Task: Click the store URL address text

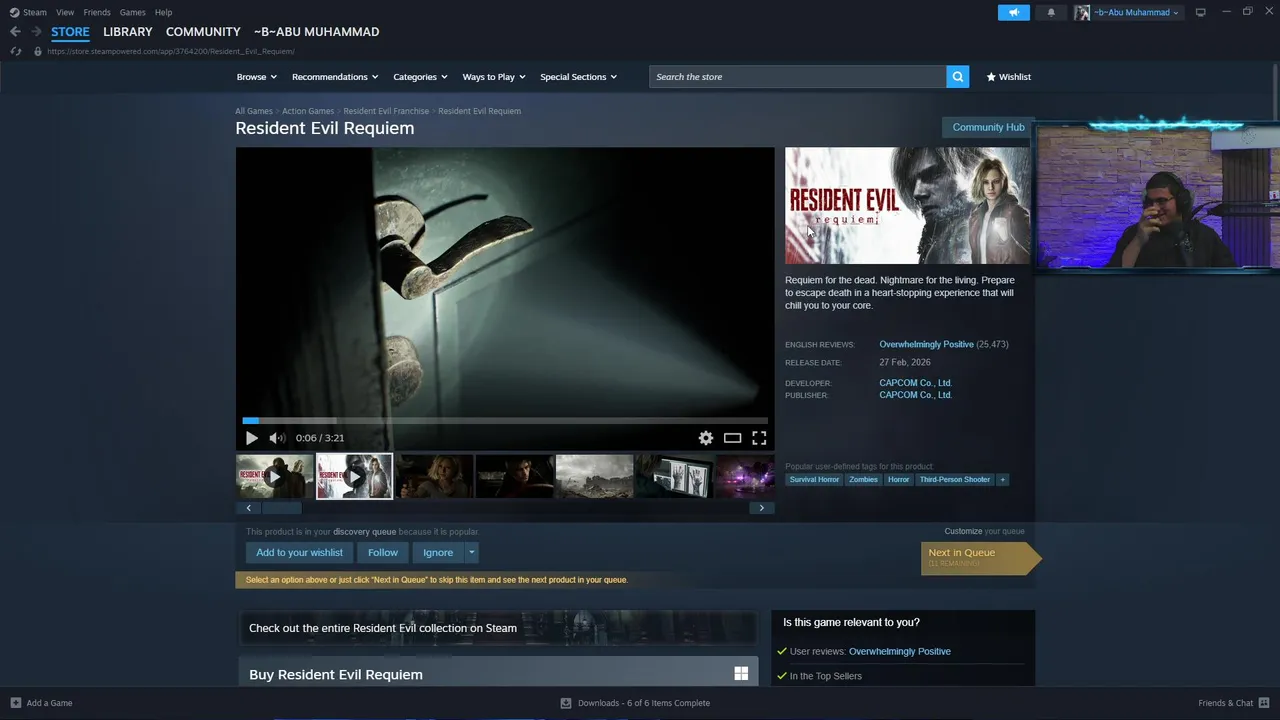Action: pyautogui.click(x=170, y=51)
